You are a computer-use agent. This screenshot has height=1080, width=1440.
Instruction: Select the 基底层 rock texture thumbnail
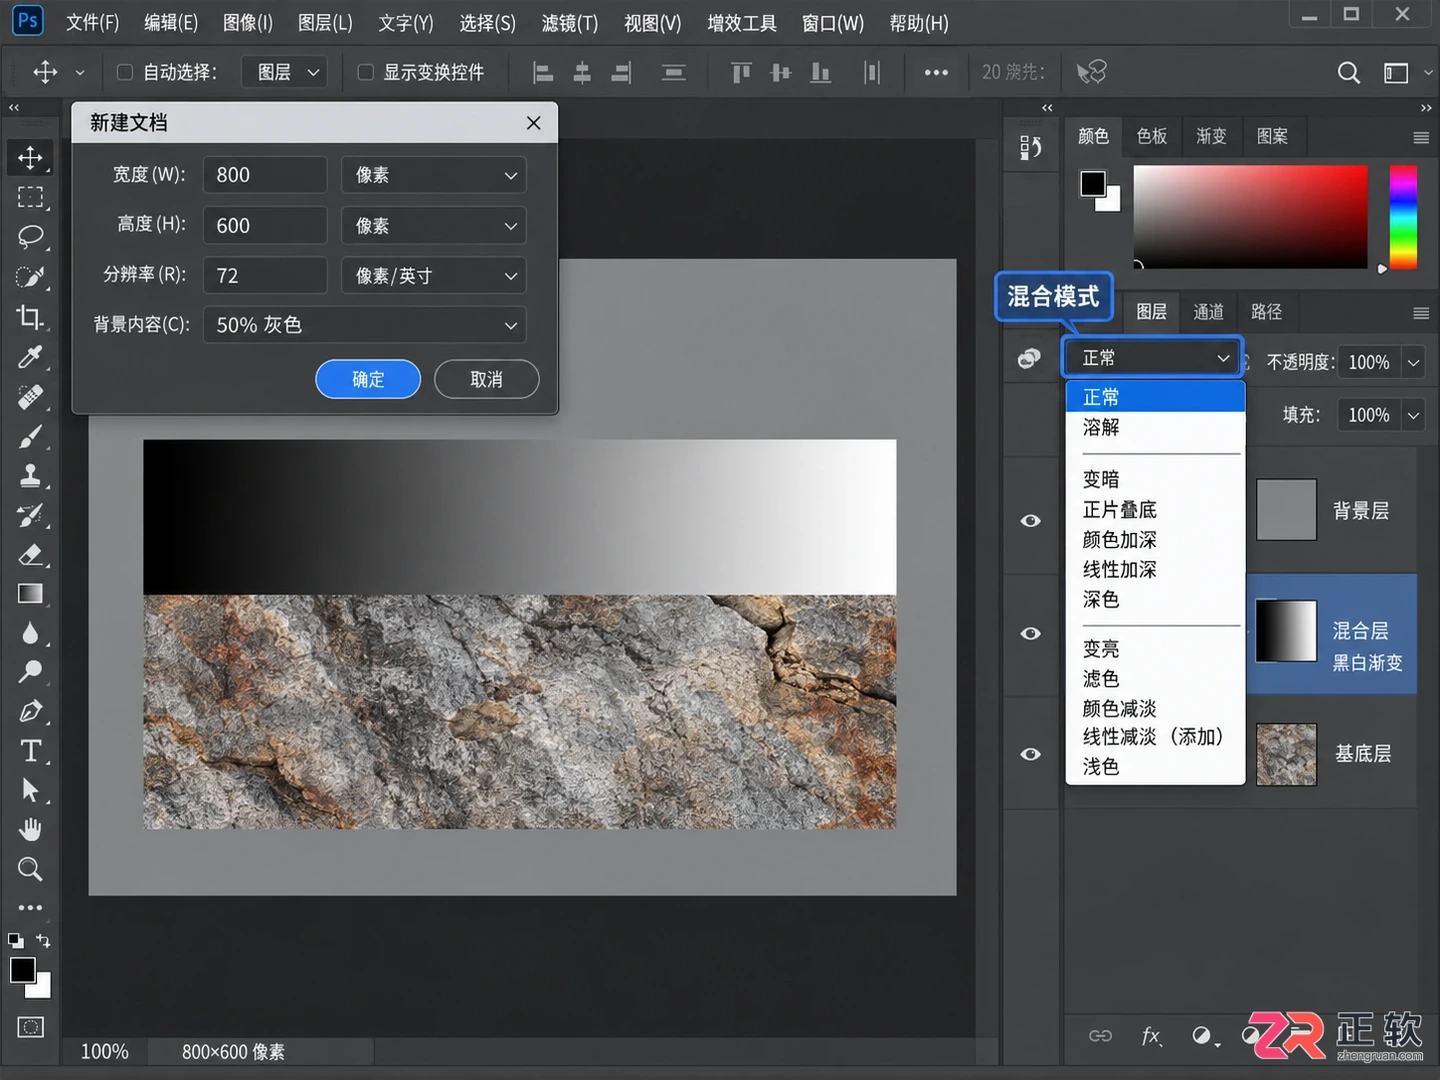1286,754
